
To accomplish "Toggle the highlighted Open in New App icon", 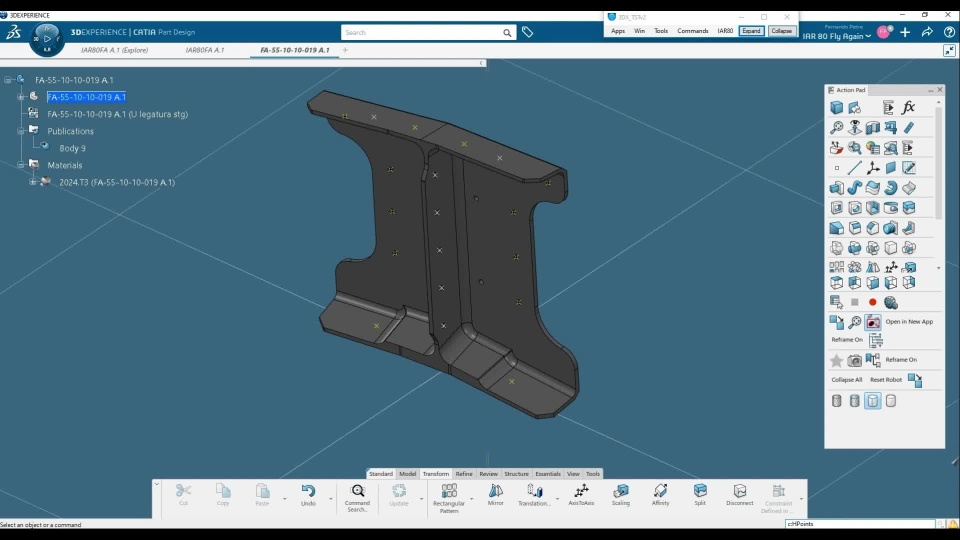I will pos(873,321).
